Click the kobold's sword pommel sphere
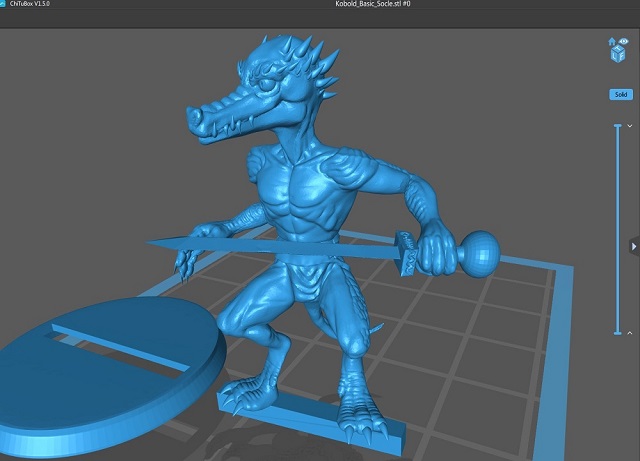Image resolution: width=640 pixels, height=461 pixels. 480,254
